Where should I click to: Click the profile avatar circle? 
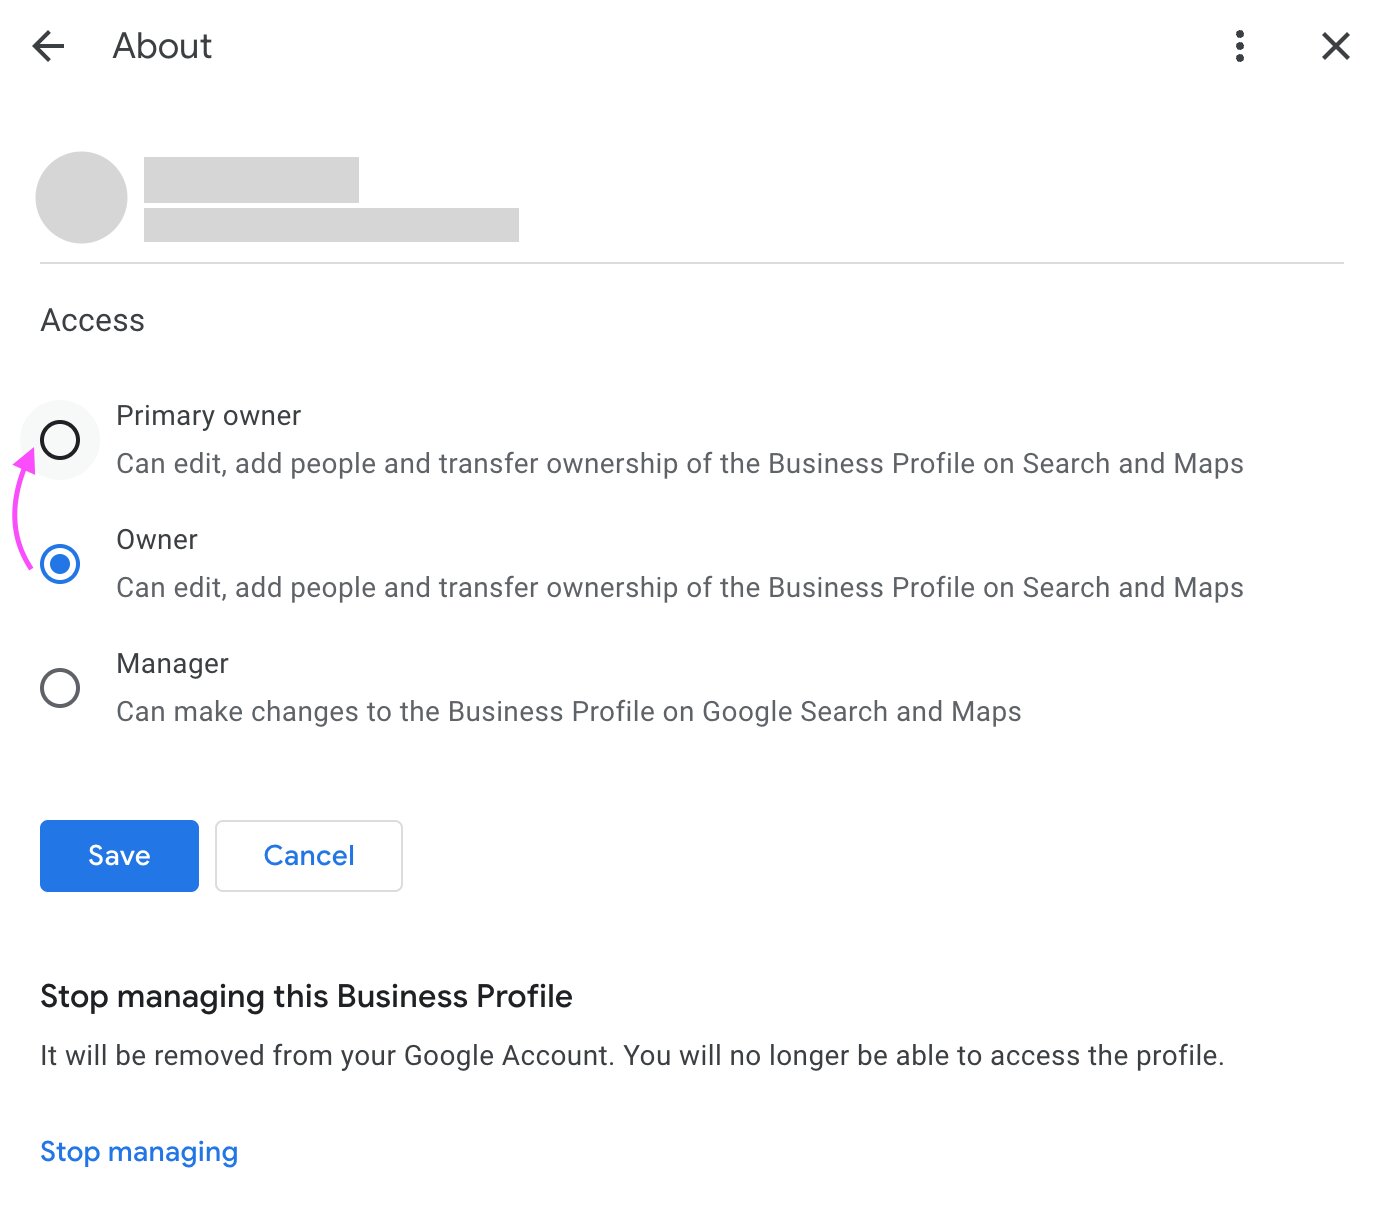[x=81, y=197]
